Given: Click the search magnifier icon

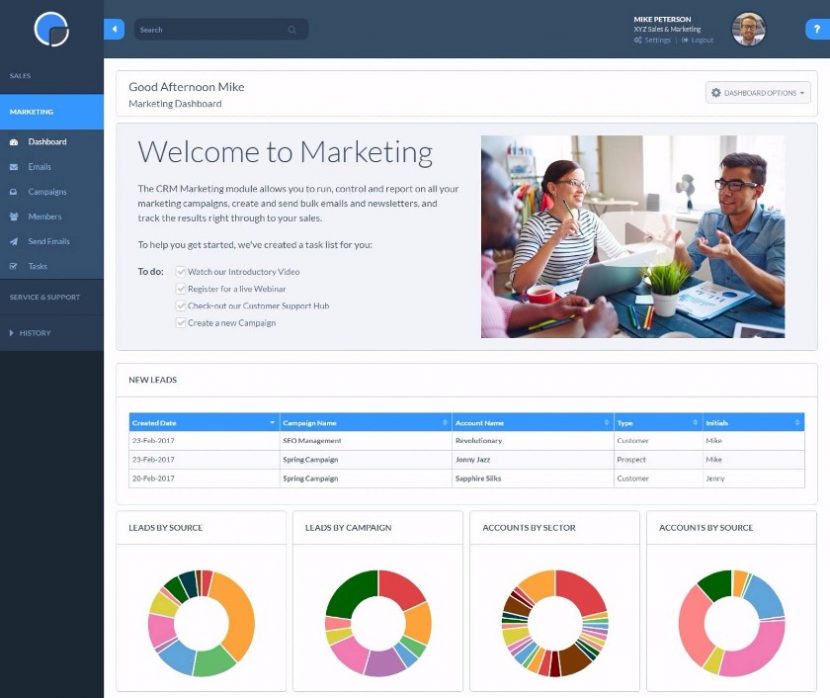Looking at the screenshot, I should pos(292,29).
